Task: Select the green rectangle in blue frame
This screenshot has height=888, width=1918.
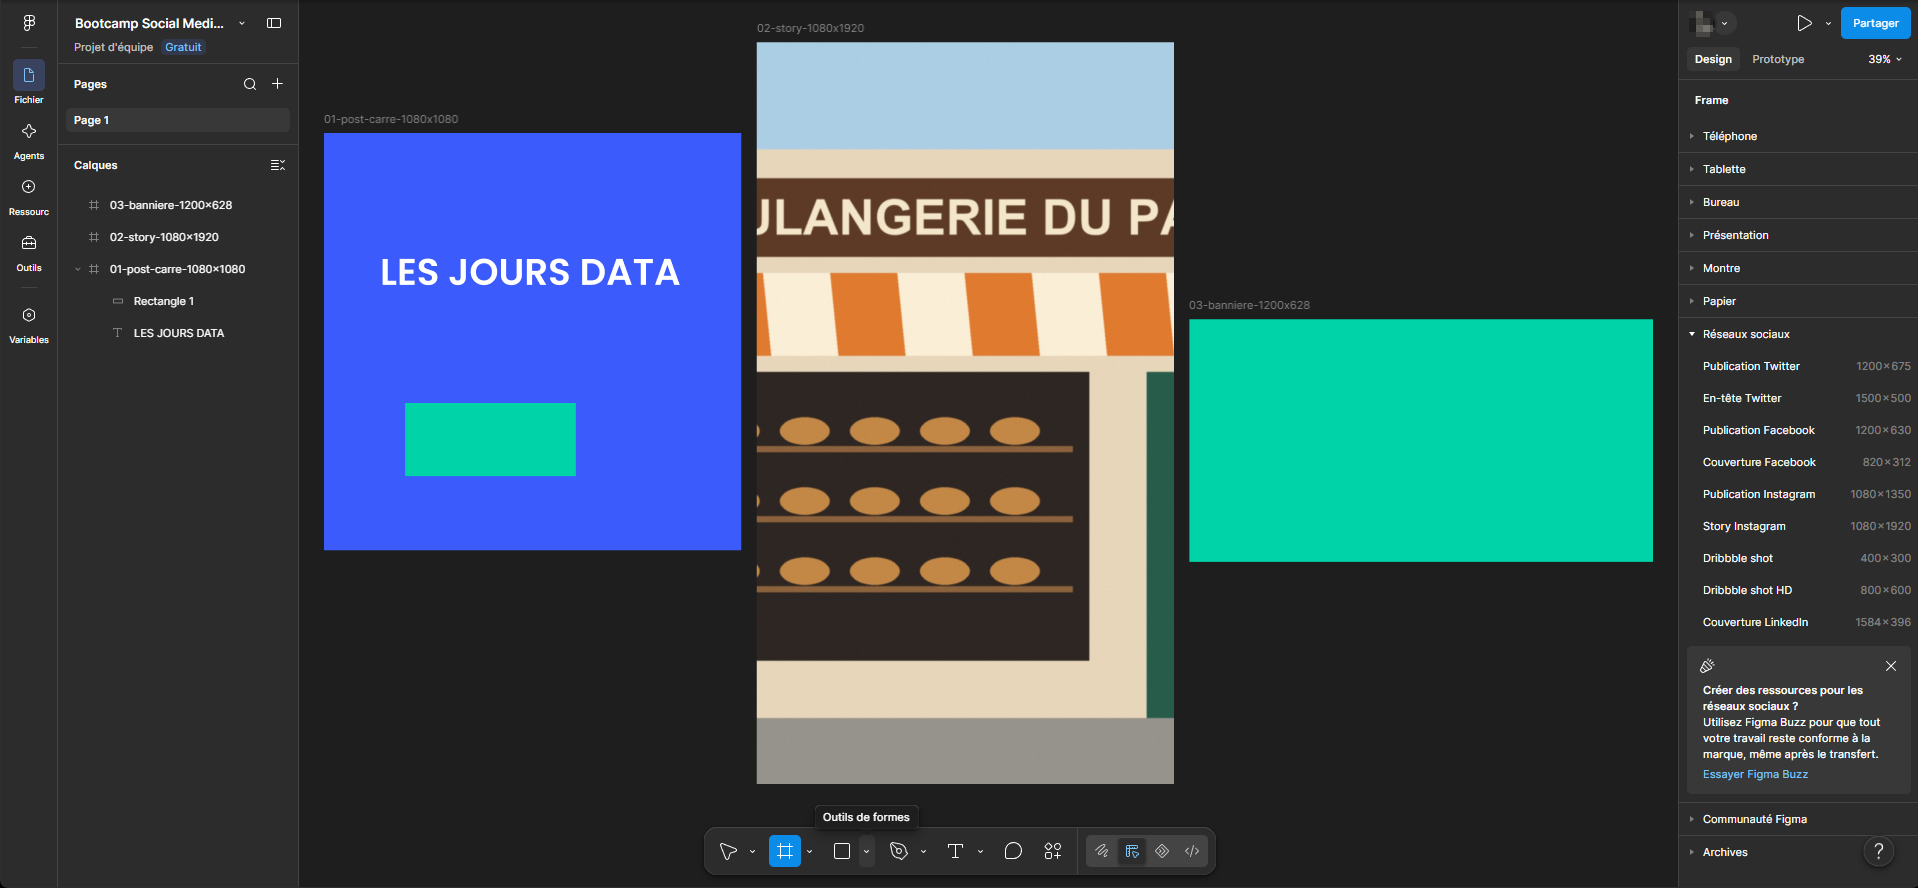Action: [490, 439]
